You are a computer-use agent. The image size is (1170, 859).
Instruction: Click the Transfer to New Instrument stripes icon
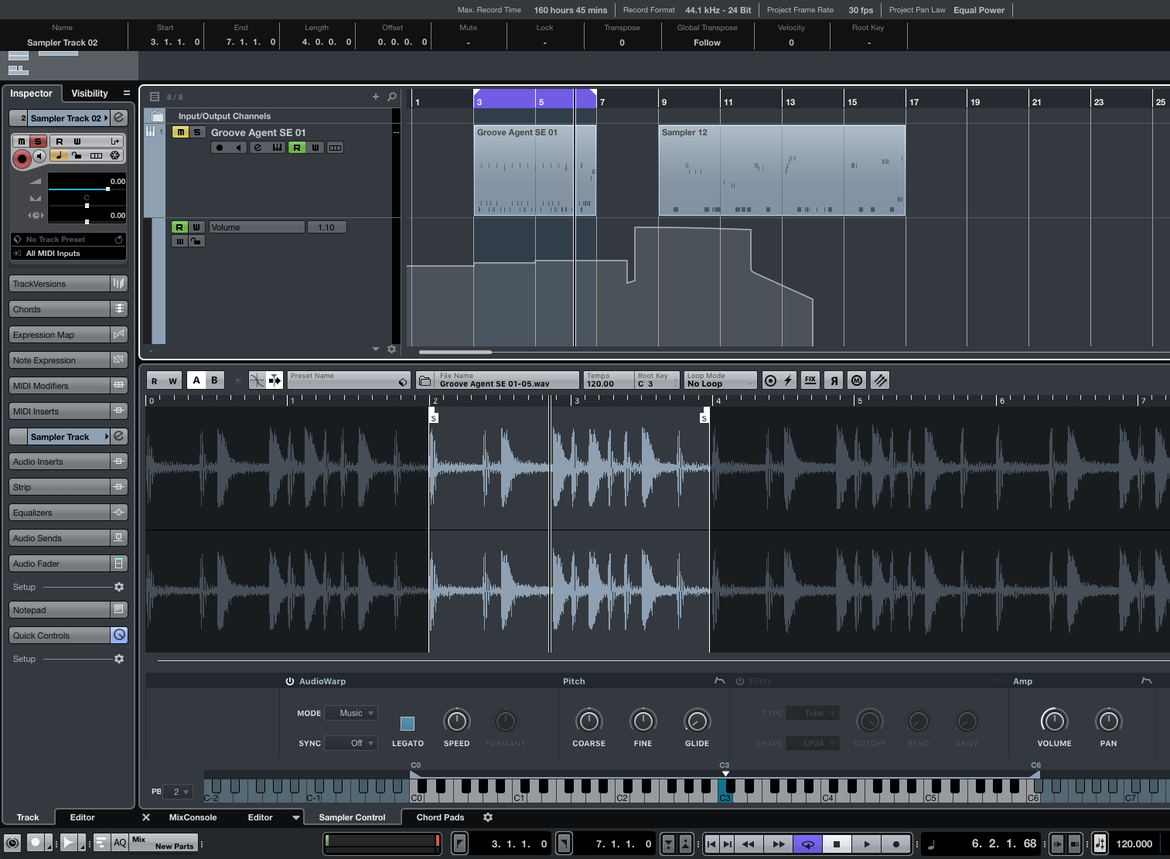coord(880,381)
